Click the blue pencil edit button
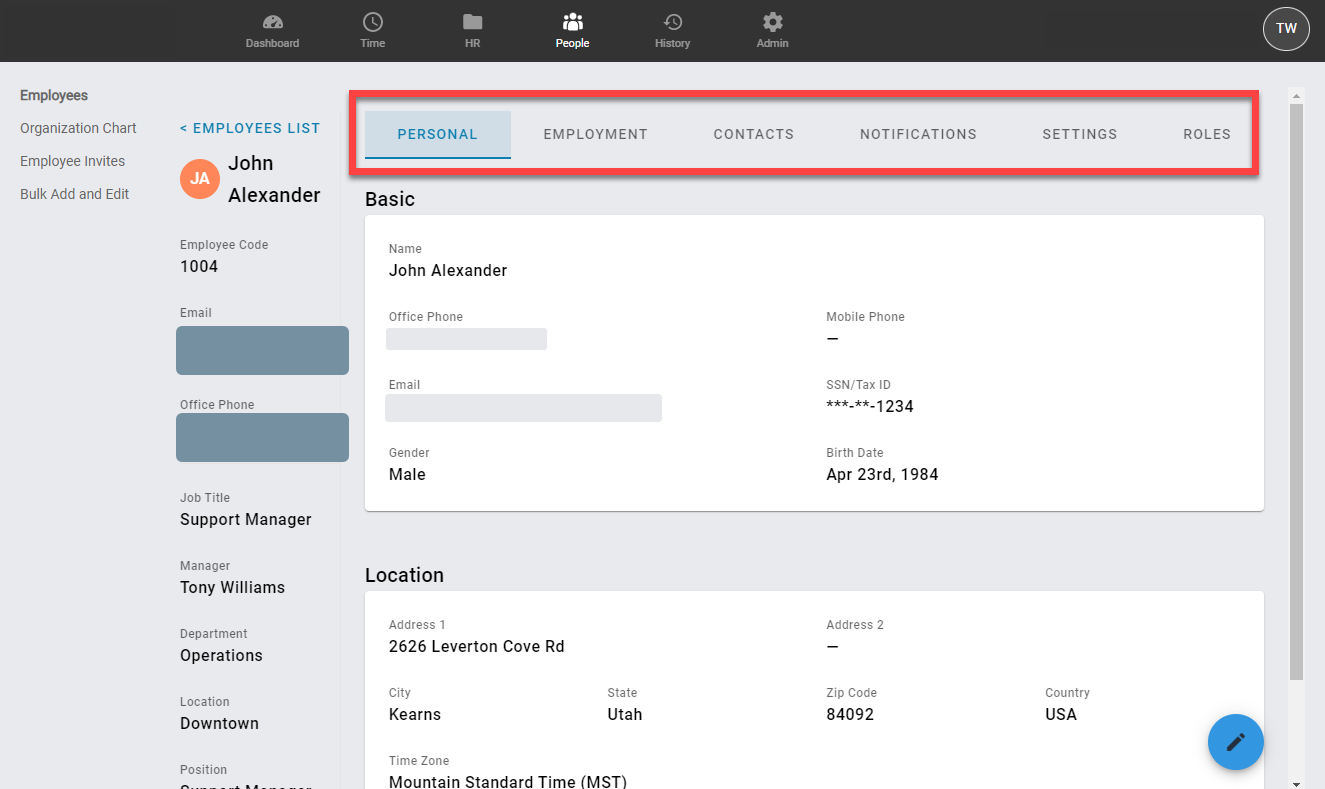The image size is (1325, 789). coord(1235,742)
